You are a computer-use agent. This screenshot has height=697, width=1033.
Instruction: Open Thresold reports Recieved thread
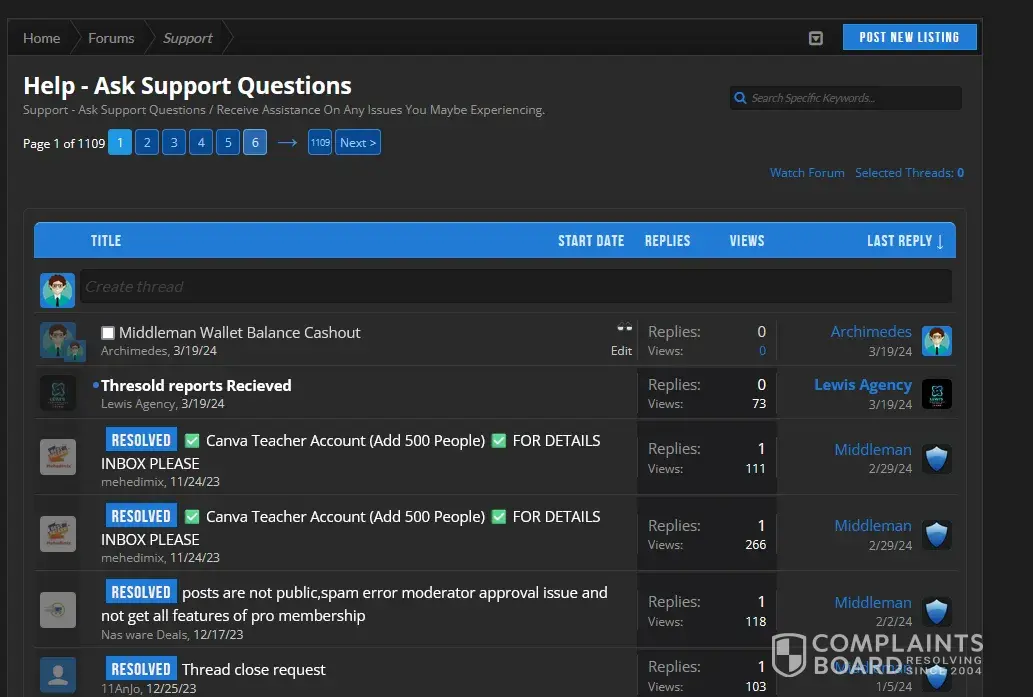196,386
